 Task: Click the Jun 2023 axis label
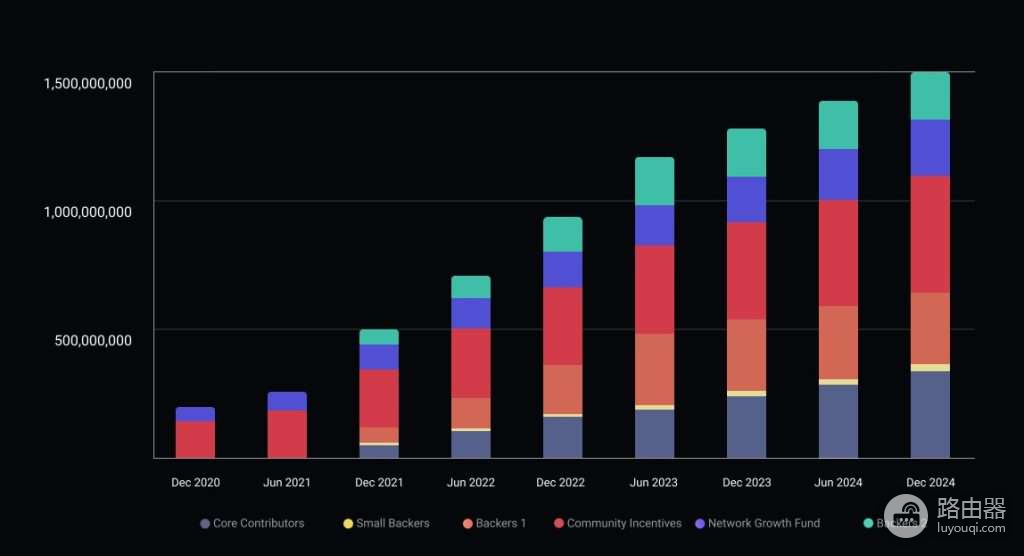click(x=654, y=482)
